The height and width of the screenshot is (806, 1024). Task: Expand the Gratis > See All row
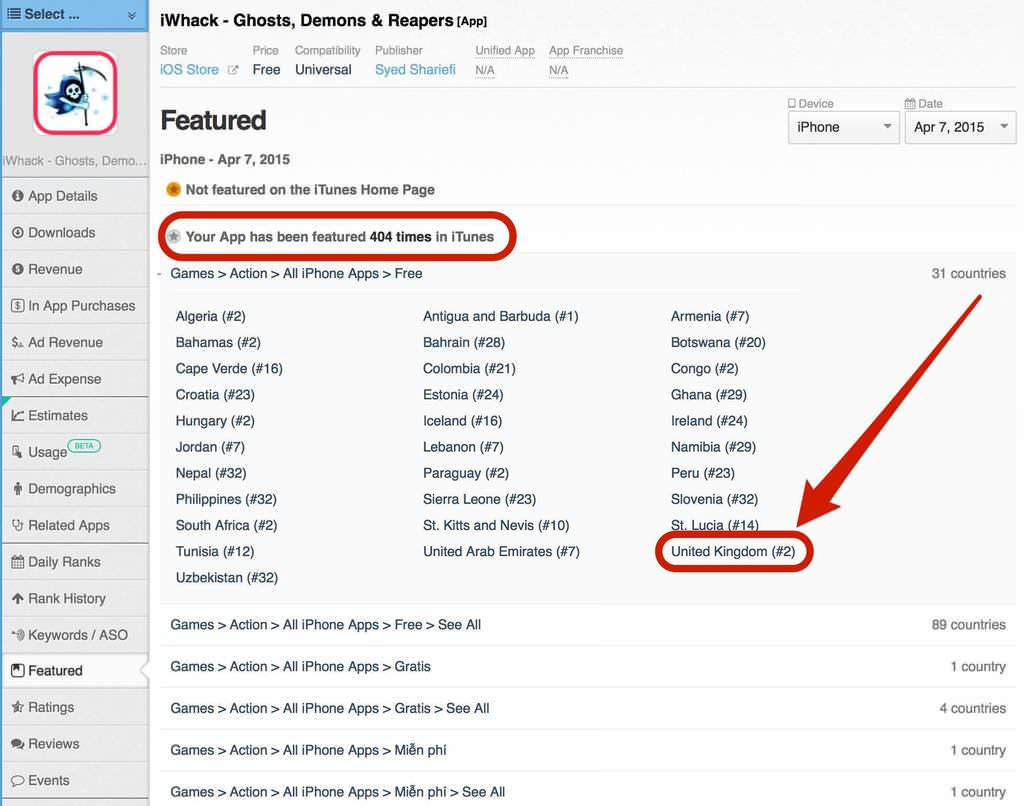(588, 709)
